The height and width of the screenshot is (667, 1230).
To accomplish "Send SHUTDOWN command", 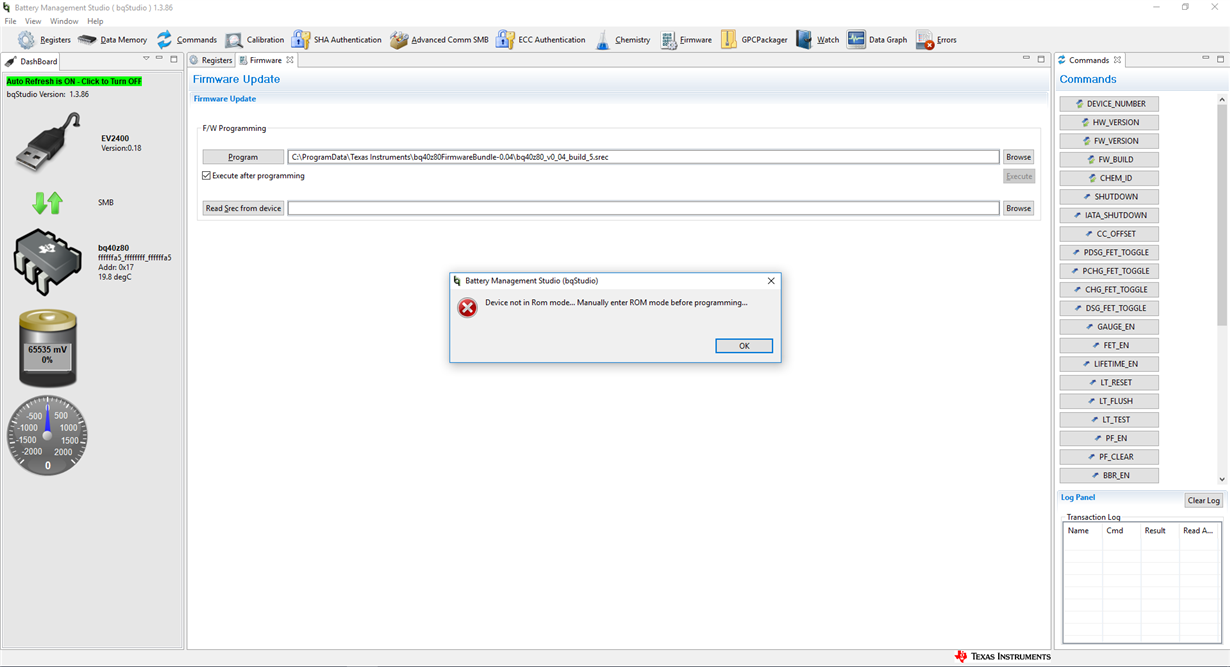I will click(1109, 197).
